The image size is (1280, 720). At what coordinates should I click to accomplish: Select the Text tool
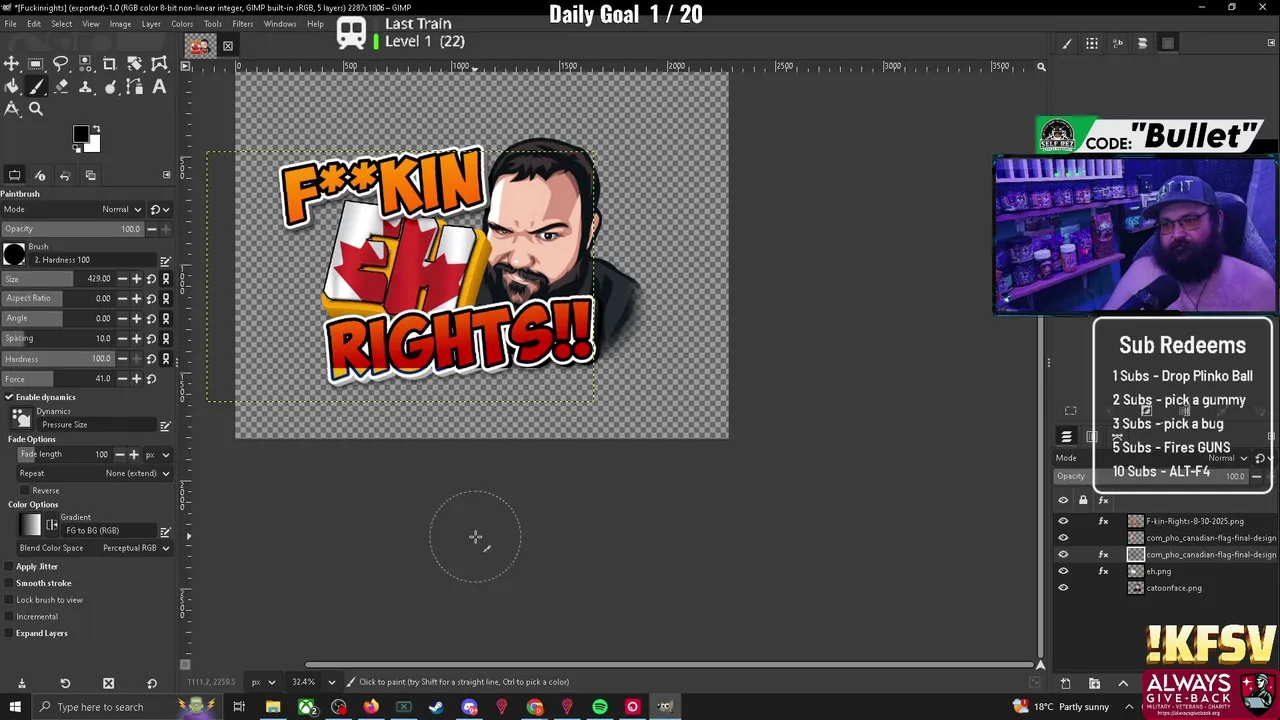[x=159, y=87]
